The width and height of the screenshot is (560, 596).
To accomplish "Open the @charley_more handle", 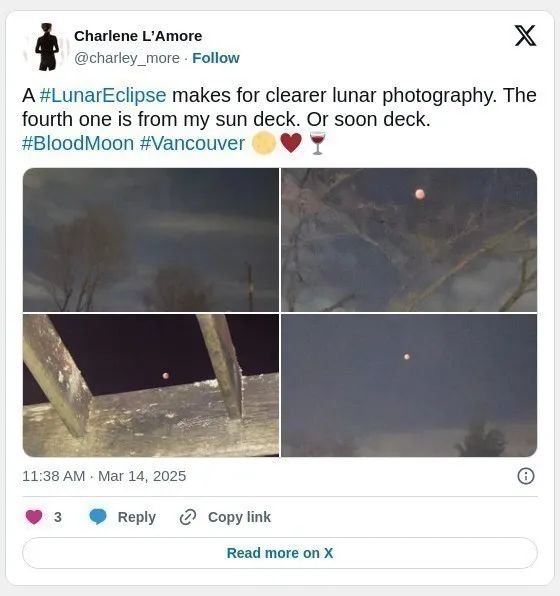I will pyautogui.click(x=127, y=58).
